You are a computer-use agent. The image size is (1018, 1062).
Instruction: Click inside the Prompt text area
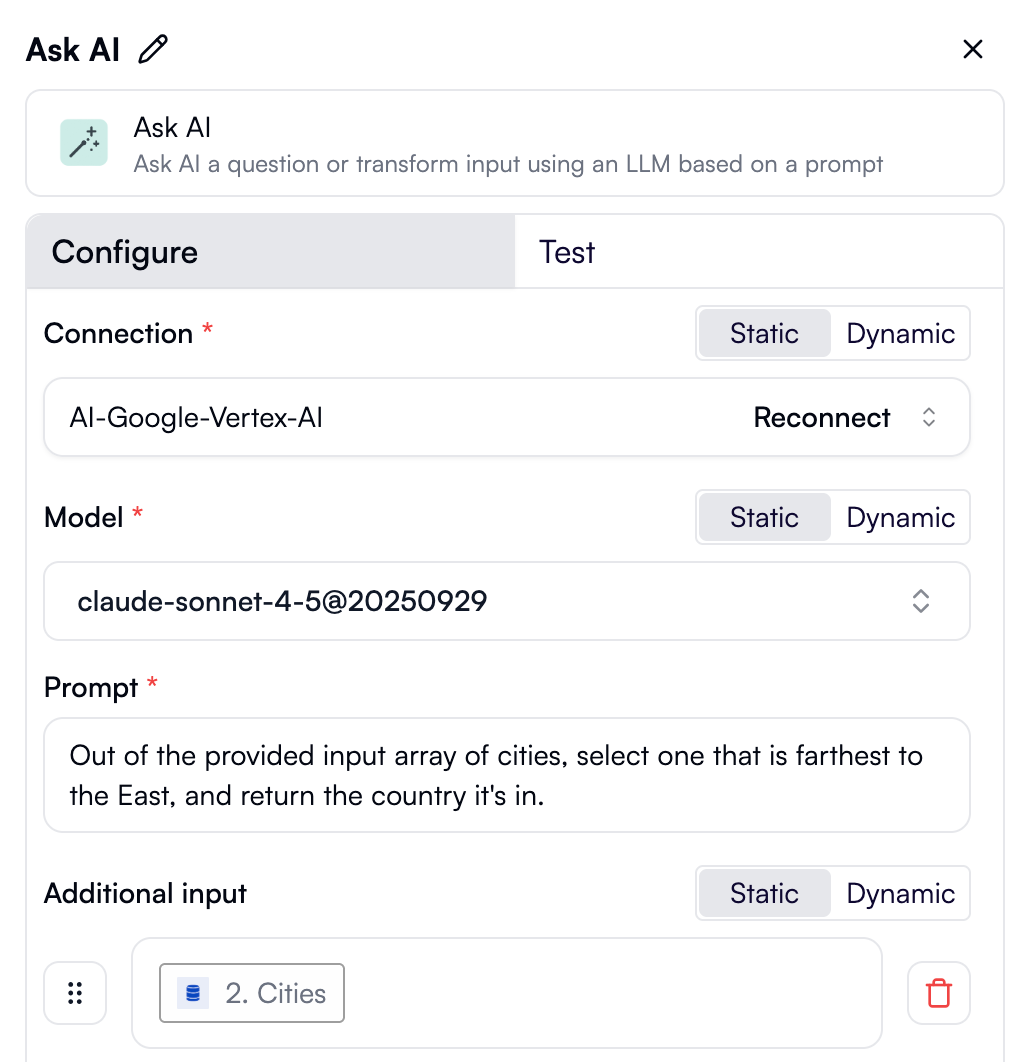click(x=506, y=775)
